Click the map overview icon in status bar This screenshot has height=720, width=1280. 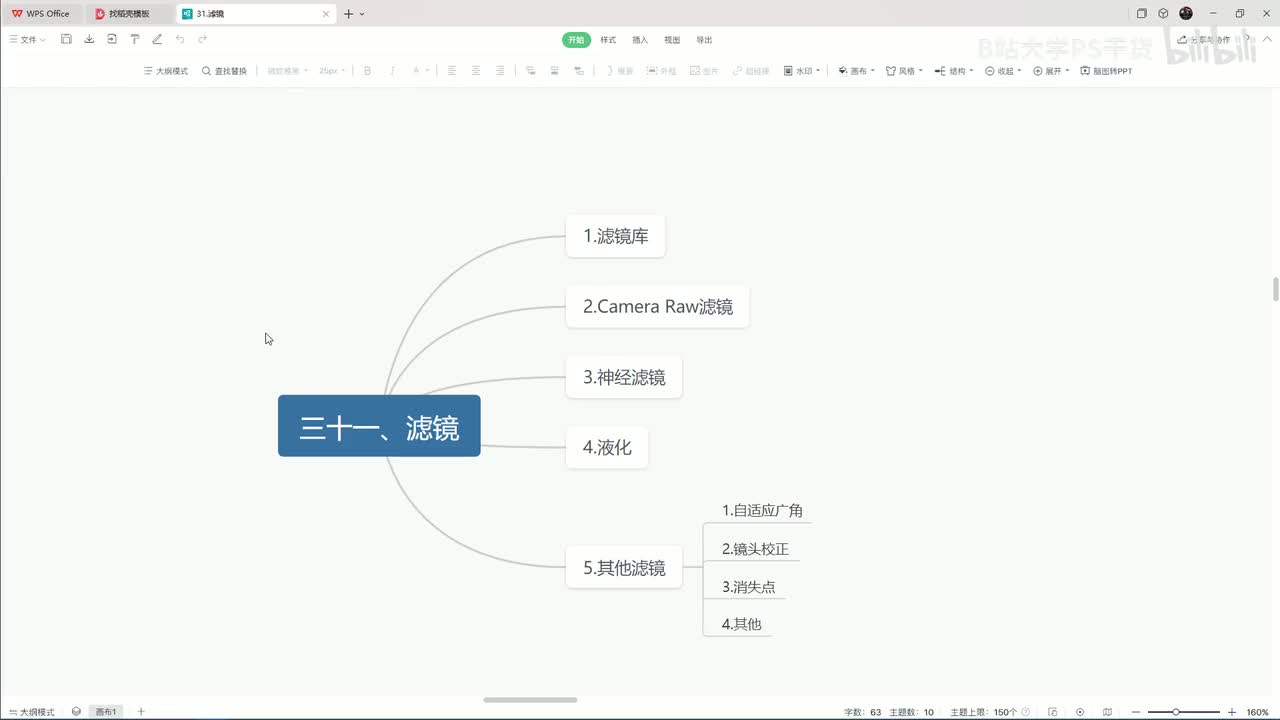1107,712
